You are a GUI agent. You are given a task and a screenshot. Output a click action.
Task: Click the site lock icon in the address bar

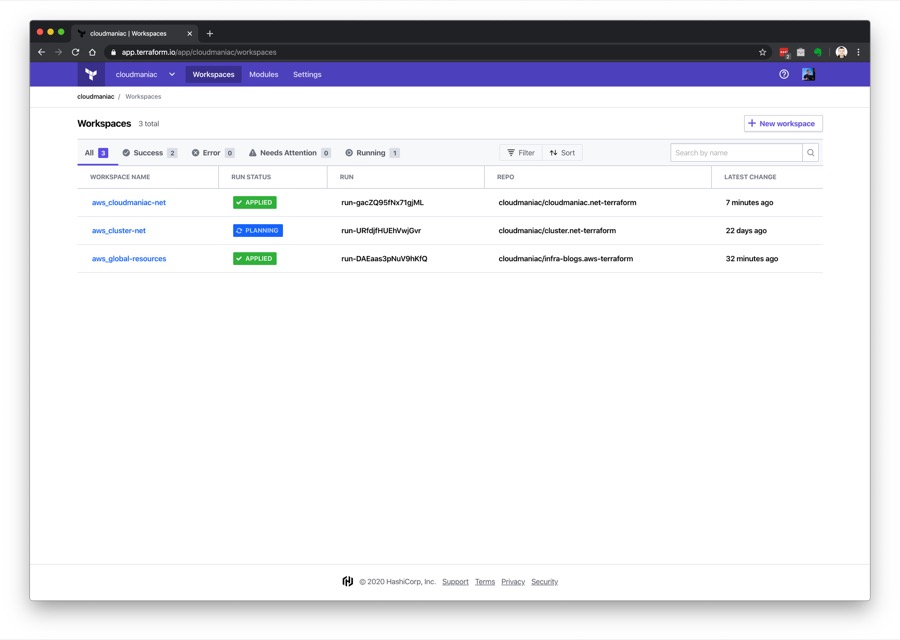tap(113, 52)
